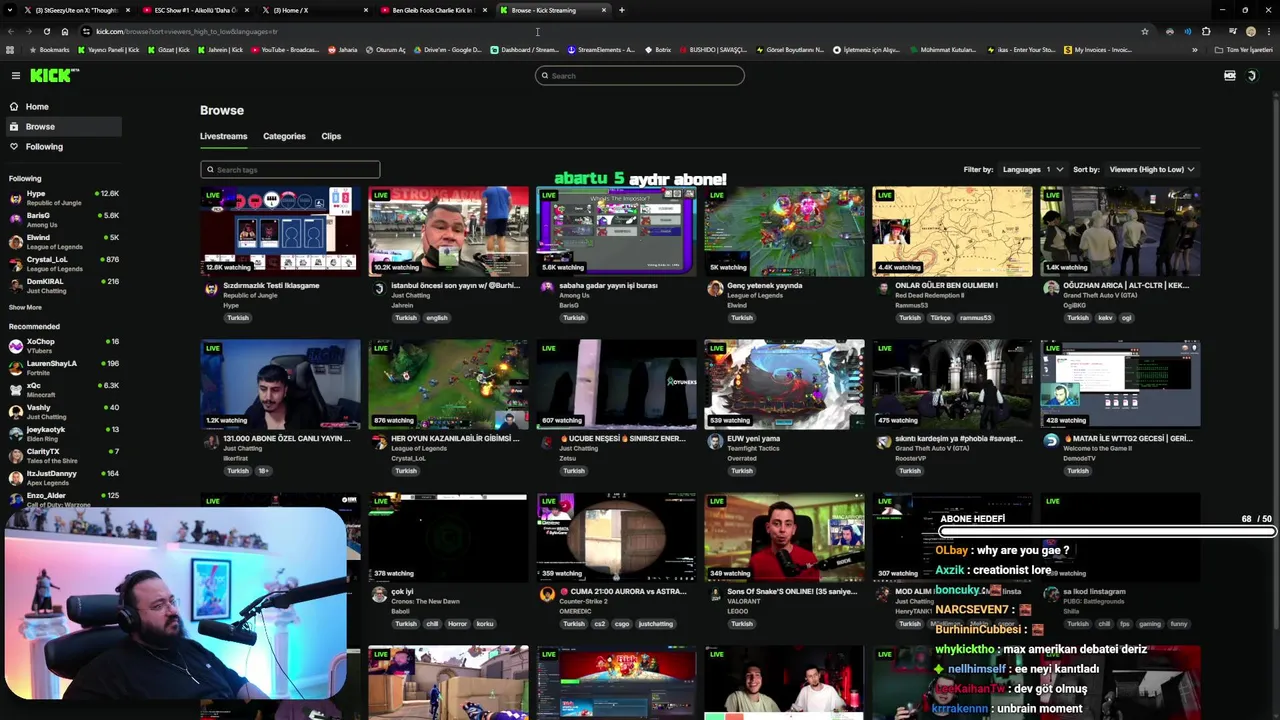Viewport: 1280px width, 720px height.
Task: Switch to the Ben Gleib Fools Charlie Kirk tab
Action: (x=433, y=10)
